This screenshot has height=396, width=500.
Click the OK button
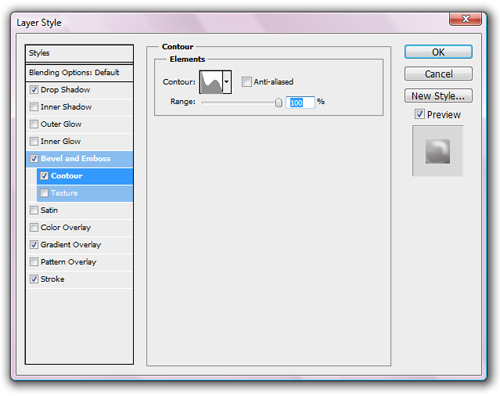pos(438,52)
